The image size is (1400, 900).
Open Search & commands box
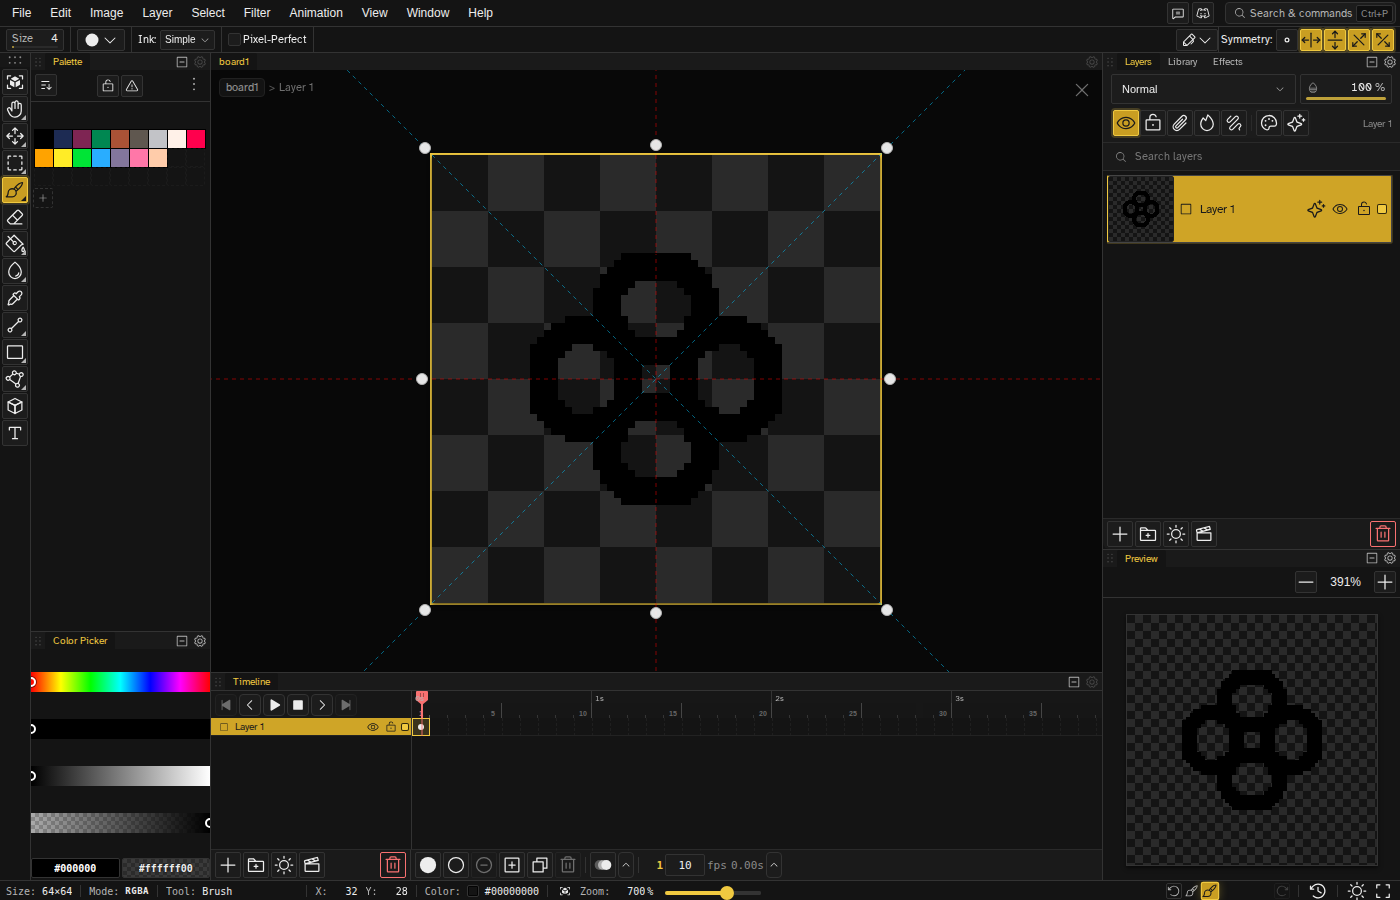(1310, 13)
